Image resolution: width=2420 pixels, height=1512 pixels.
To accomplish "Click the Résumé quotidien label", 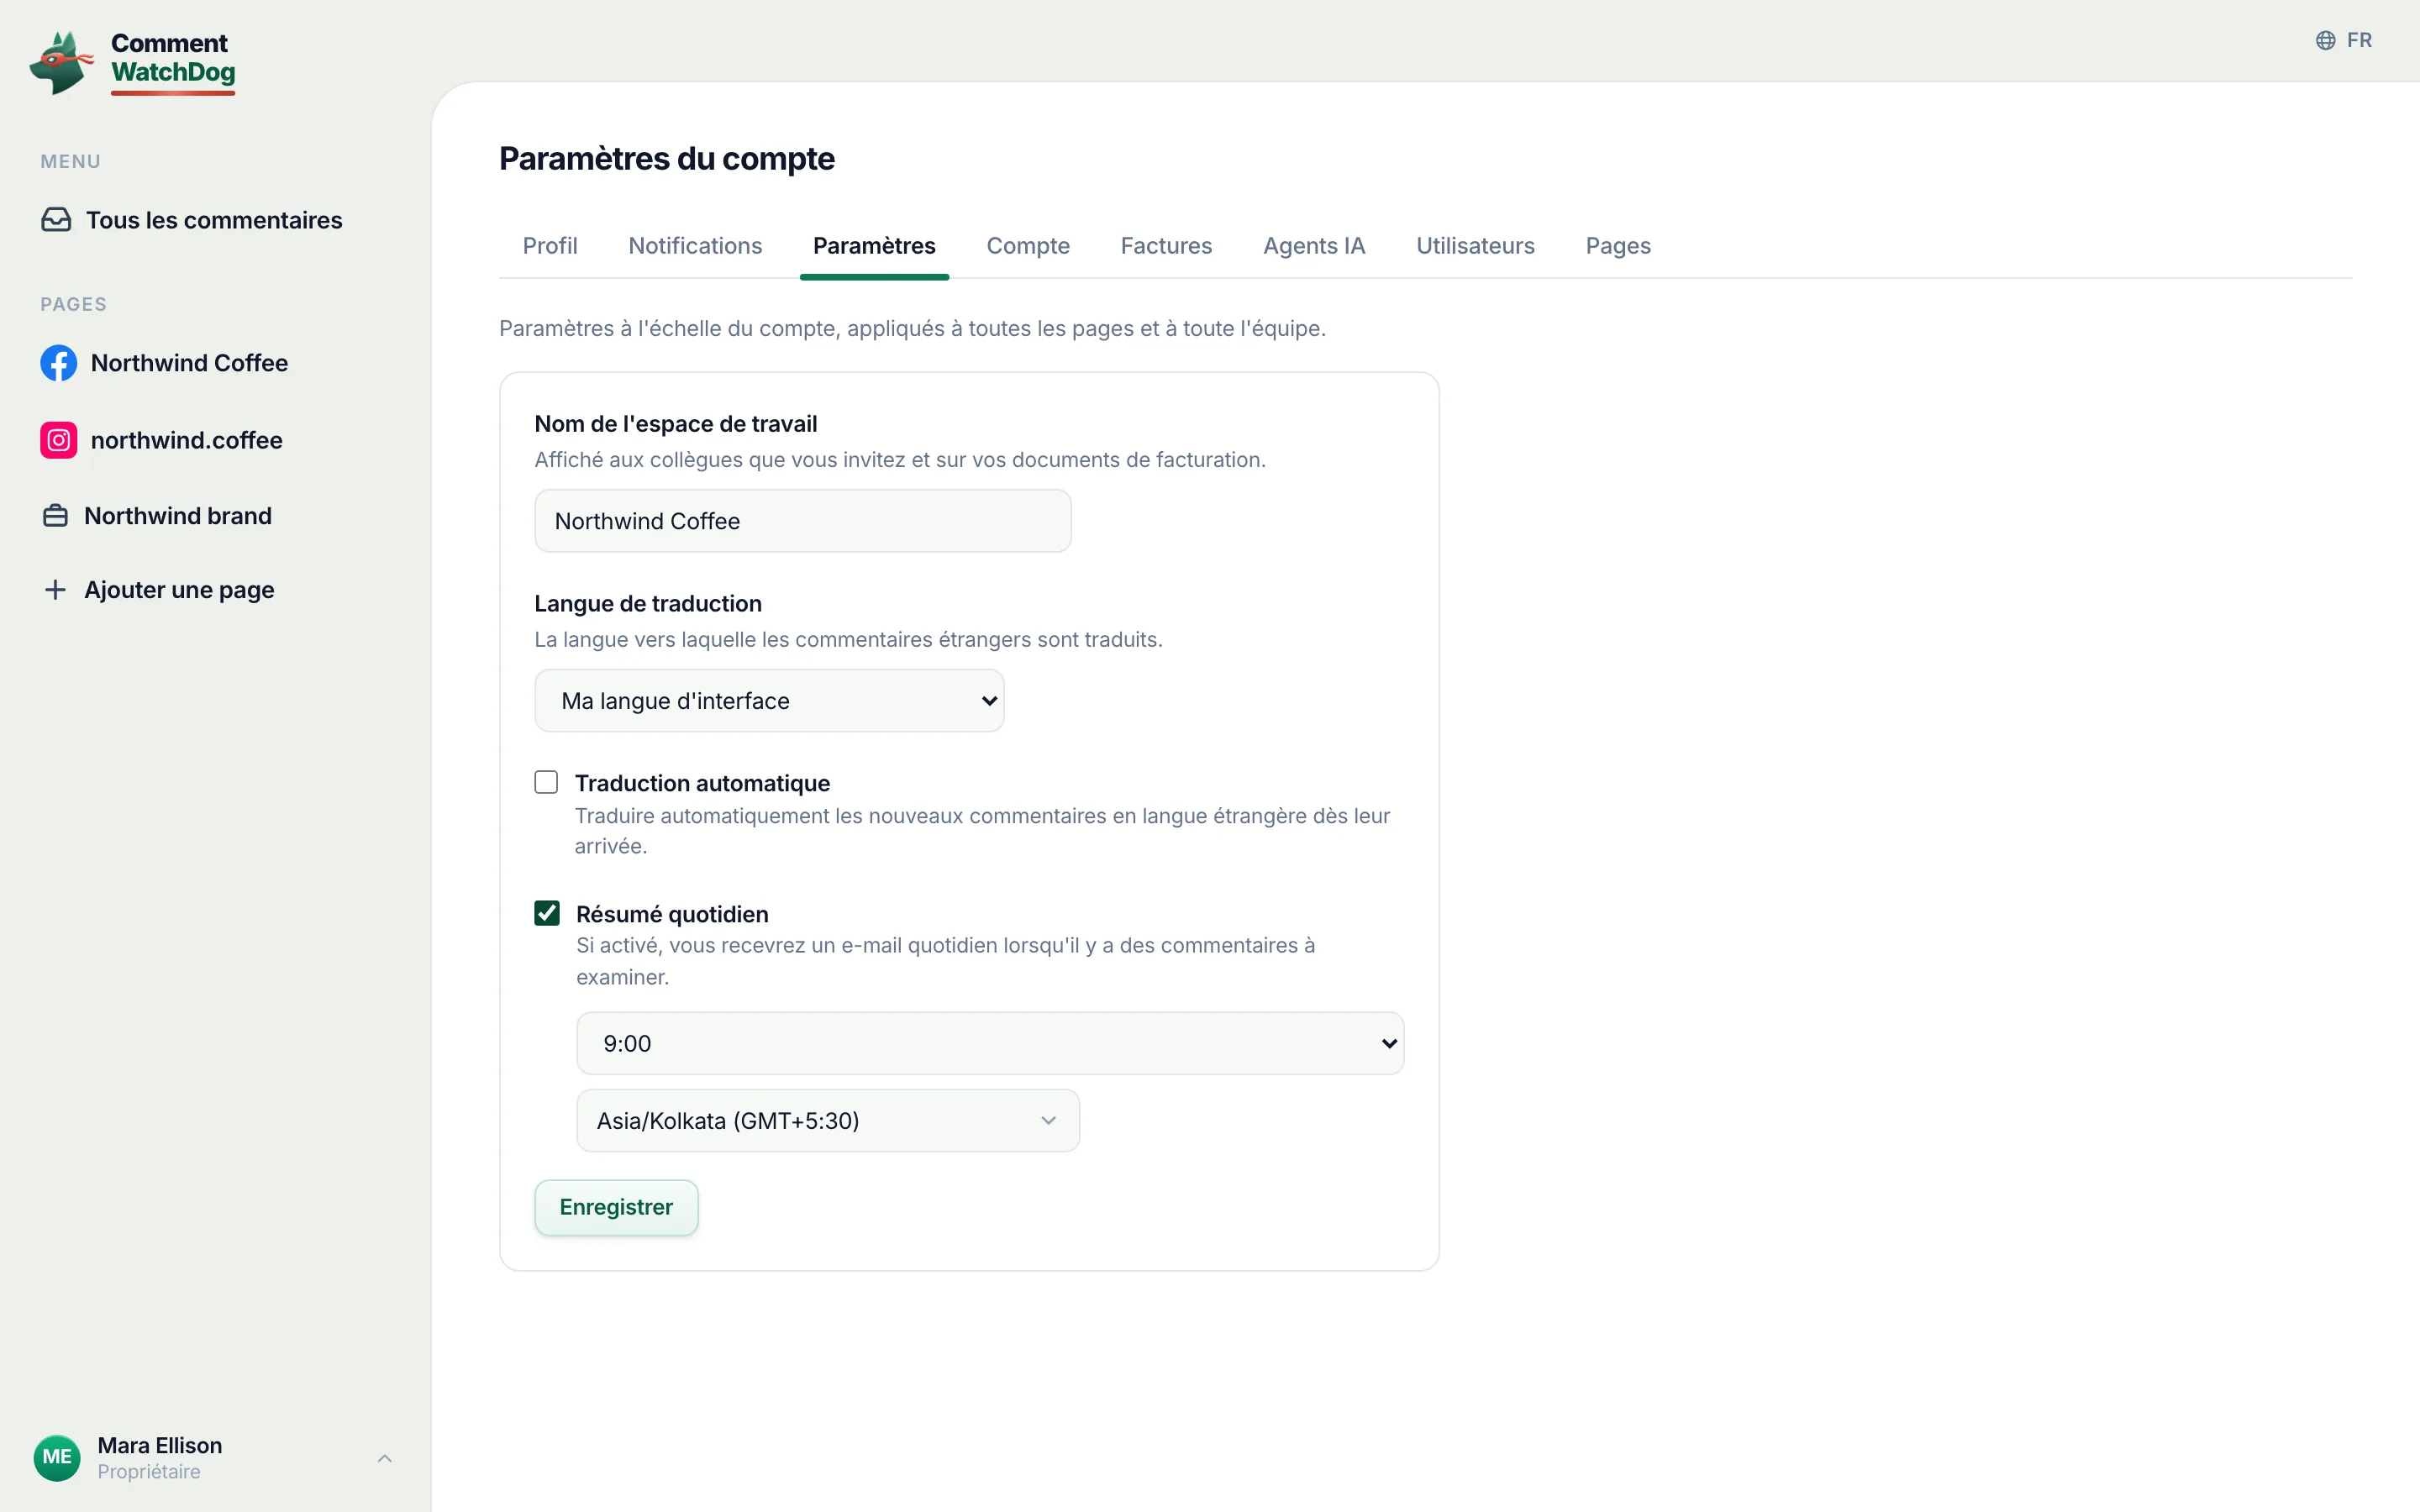I will (x=672, y=914).
